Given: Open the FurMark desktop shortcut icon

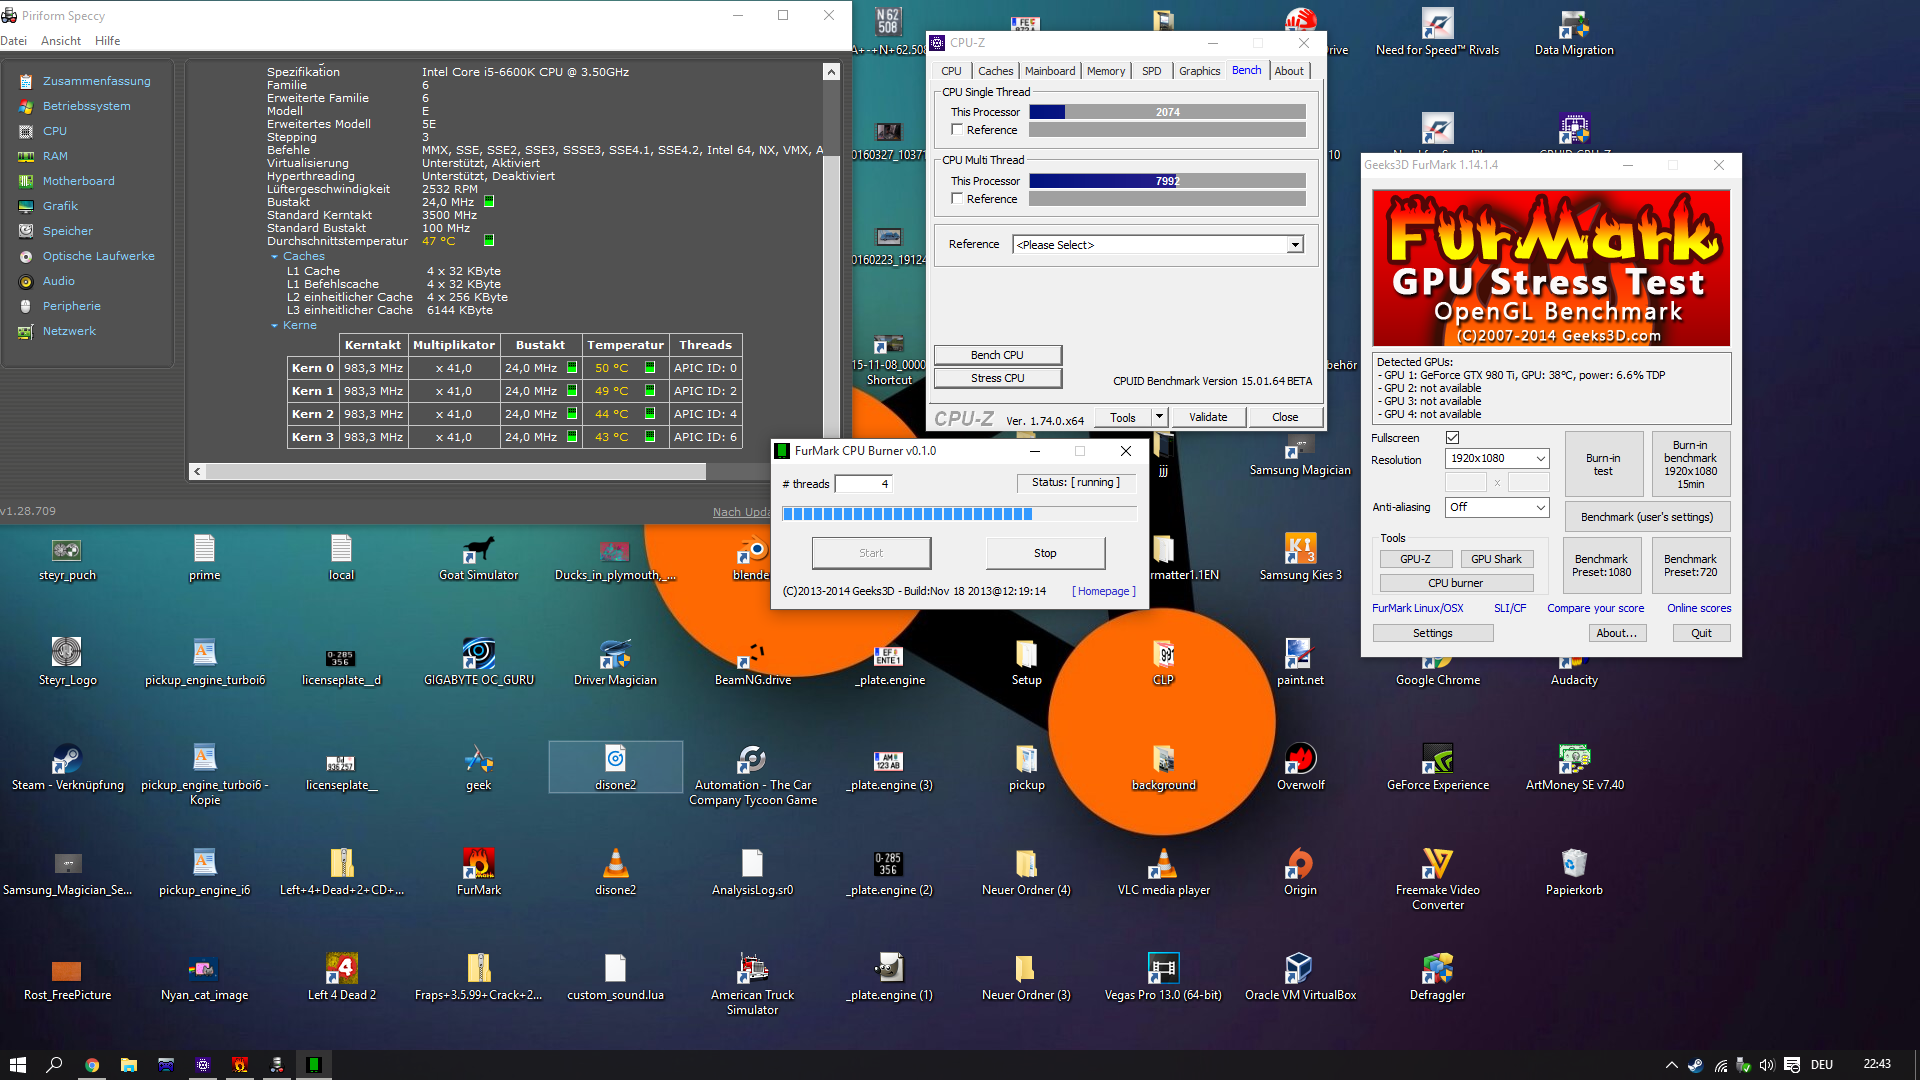Looking at the screenshot, I should [x=478, y=864].
